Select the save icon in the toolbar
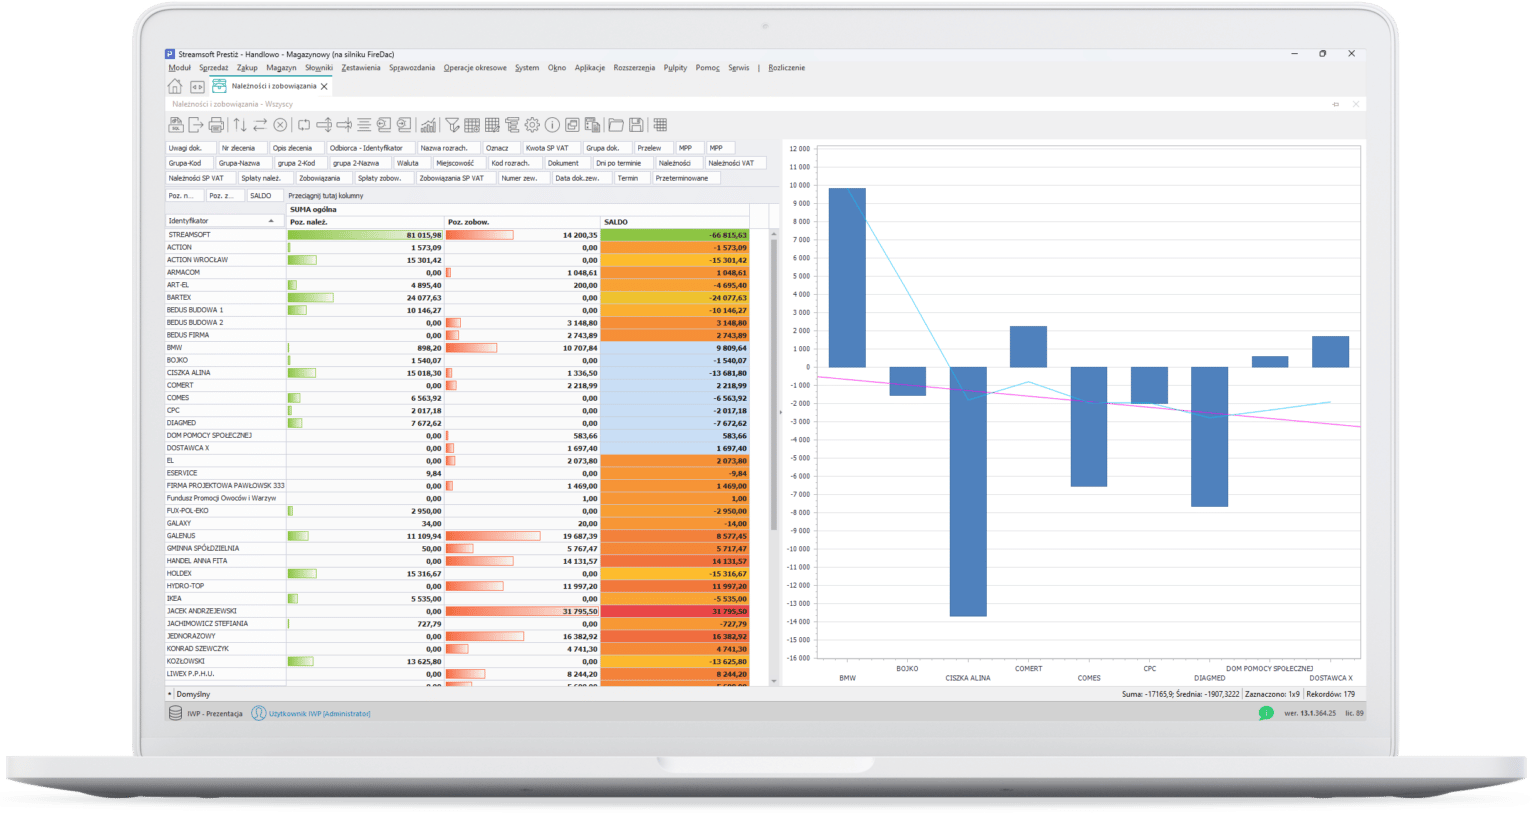 tap(637, 124)
